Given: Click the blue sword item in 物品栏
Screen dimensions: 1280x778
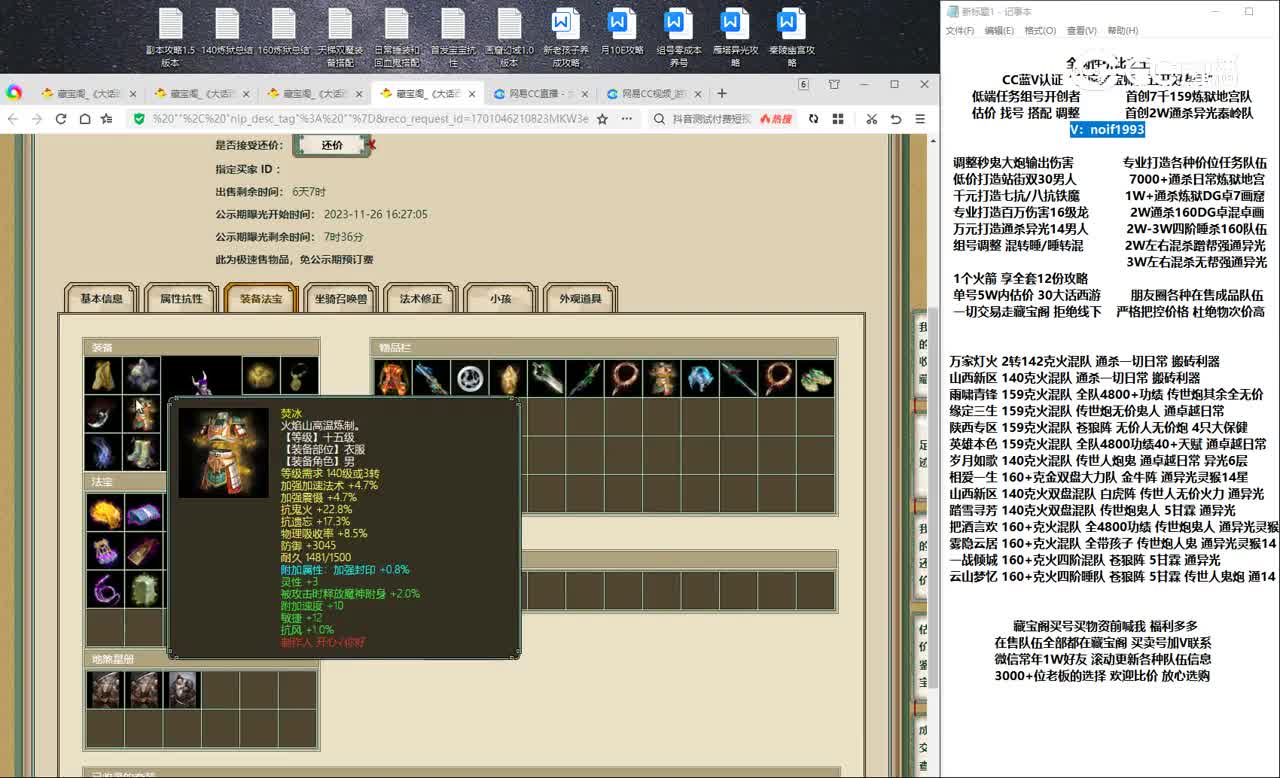Looking at the screenshot, I should click(x=431, y=379).
